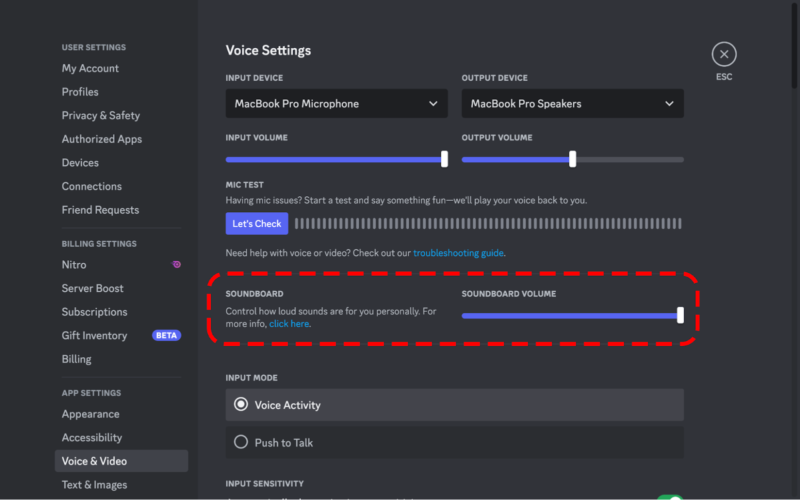Click the SOUNDBOARD VOLUME label
This screenshot has width=800, height=500.
[x=509, y=294]
